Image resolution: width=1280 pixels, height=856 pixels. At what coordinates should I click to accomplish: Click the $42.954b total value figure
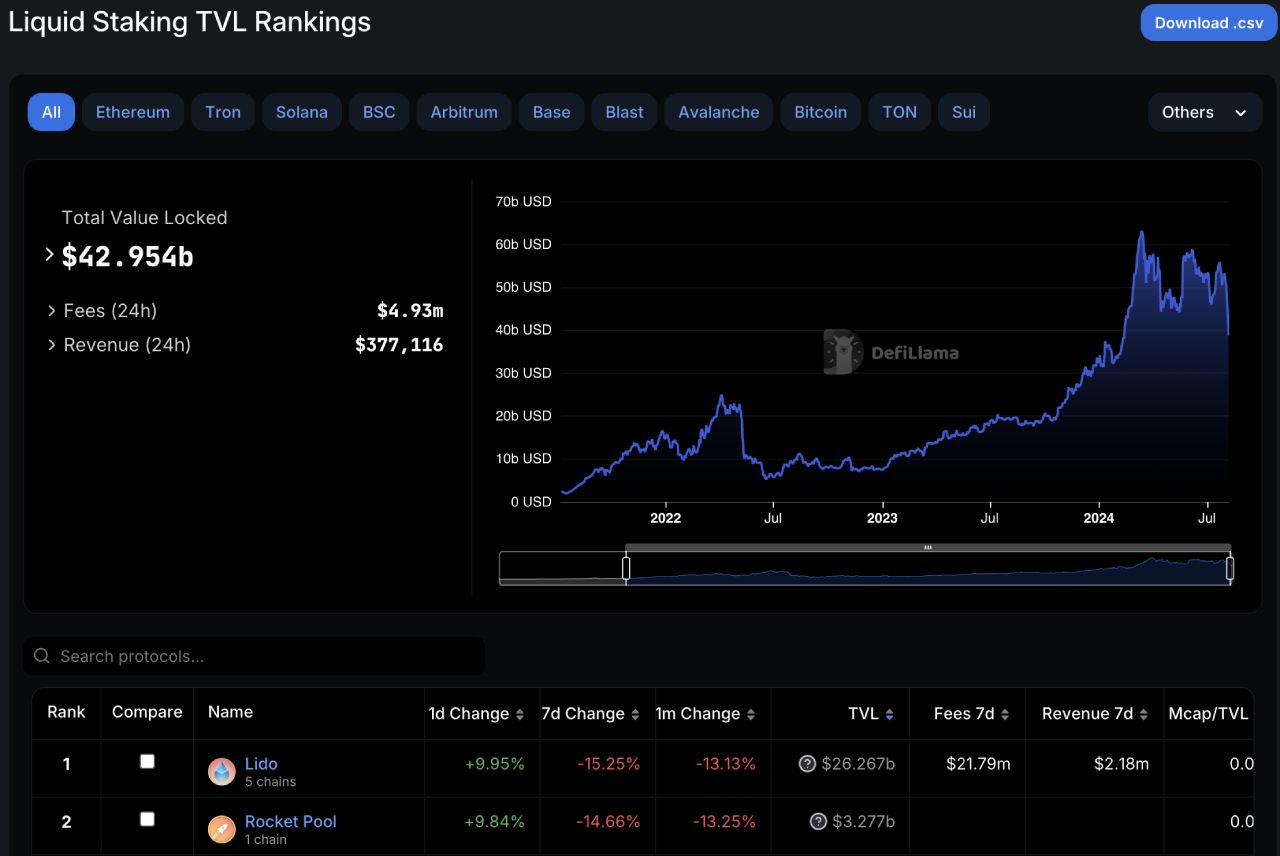pyautogui.click(x=127, y=256)
